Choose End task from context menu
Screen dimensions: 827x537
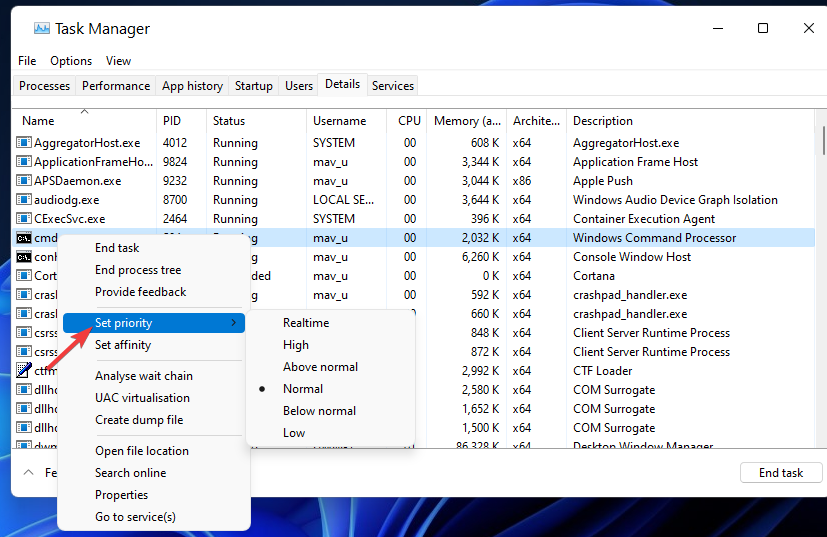(117, 248)
